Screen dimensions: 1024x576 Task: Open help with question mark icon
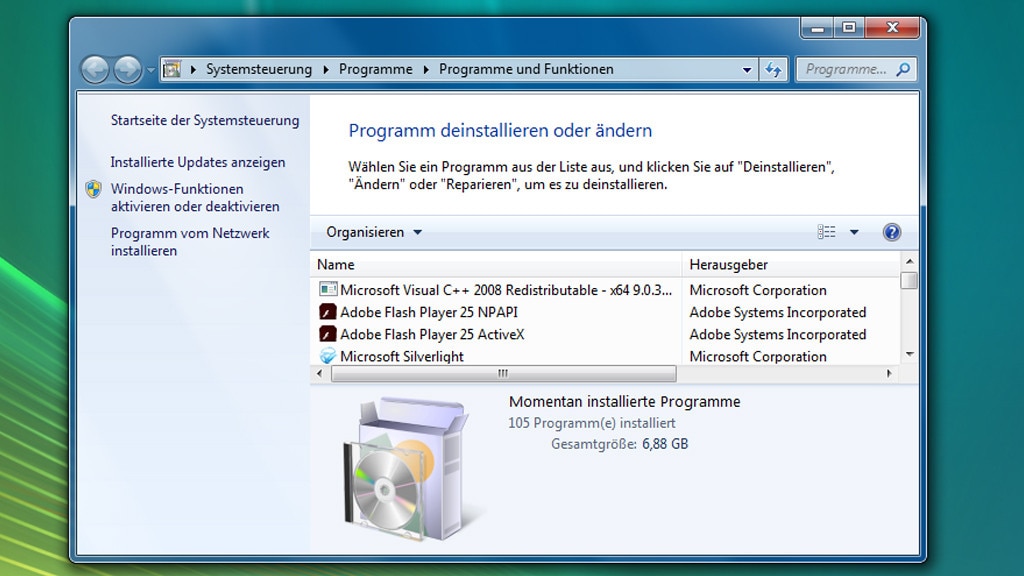(891, 232)
